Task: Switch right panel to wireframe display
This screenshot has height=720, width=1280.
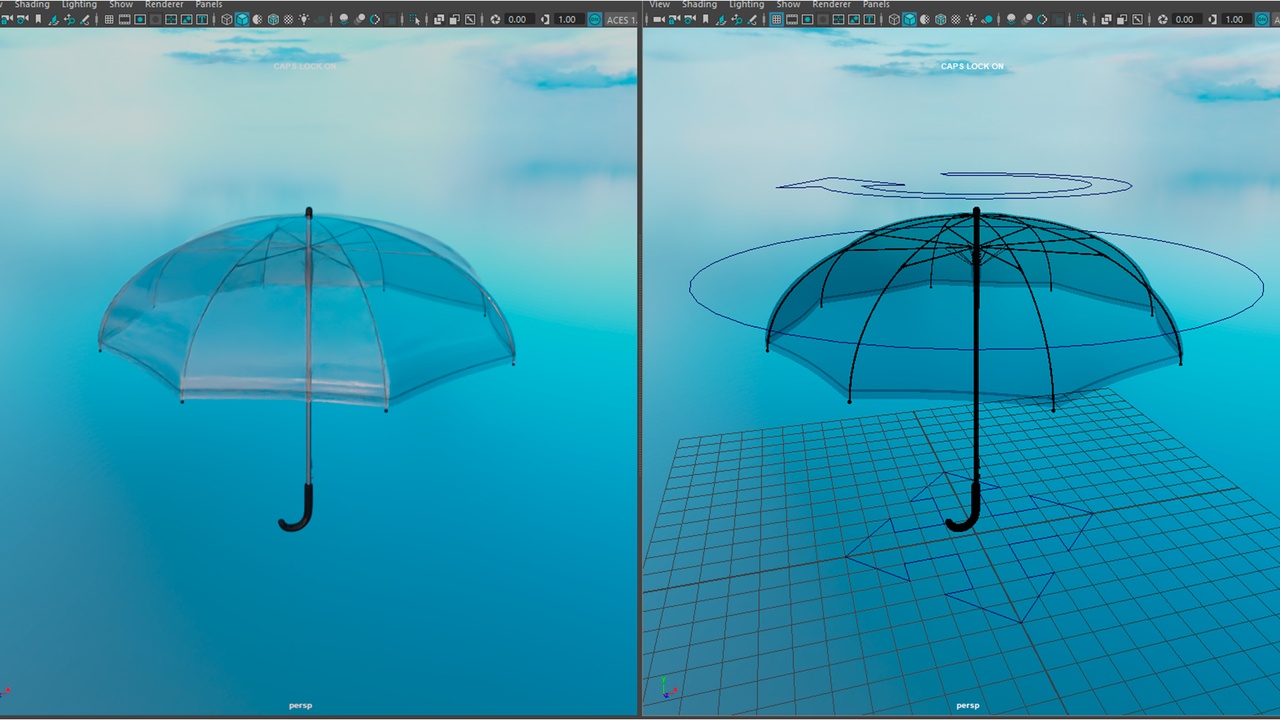Action: 894,19
